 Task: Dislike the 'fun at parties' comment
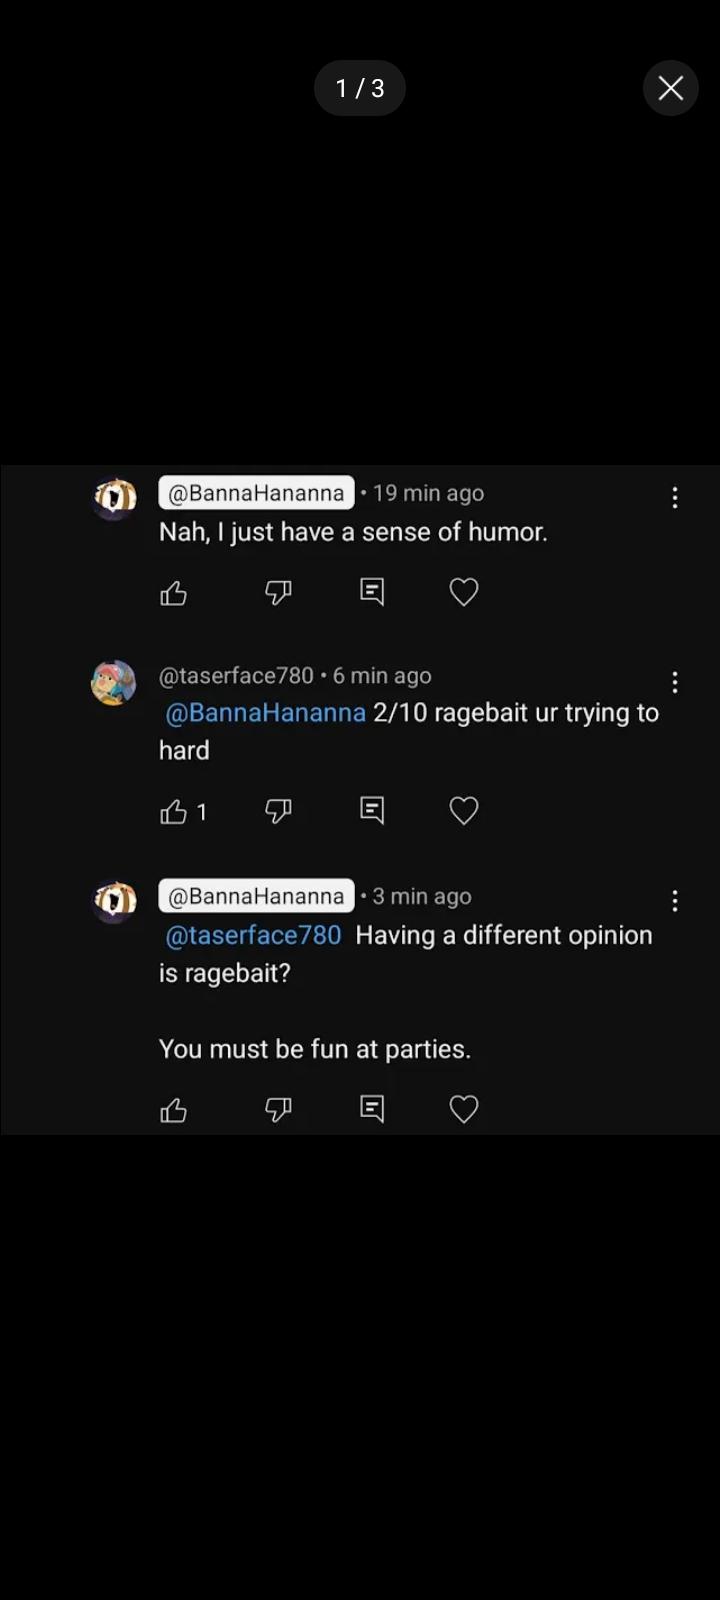pyautogui.click(x=278, y=1109)
